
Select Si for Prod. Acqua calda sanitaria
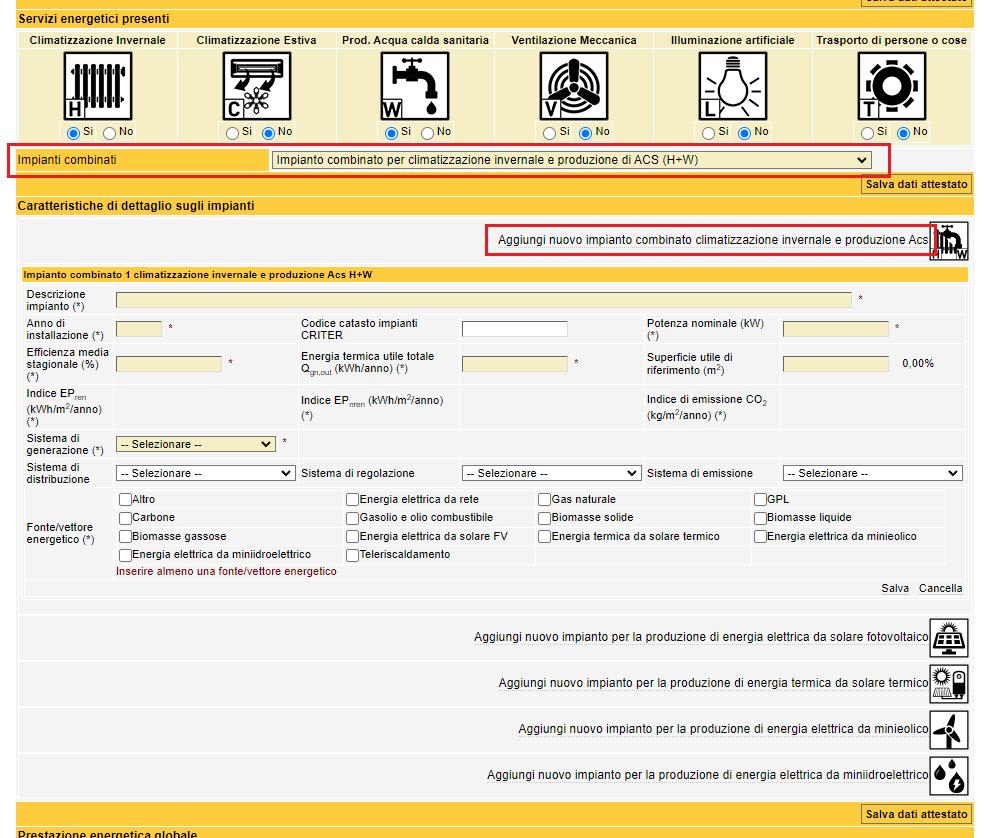click(x=391, y=133)
